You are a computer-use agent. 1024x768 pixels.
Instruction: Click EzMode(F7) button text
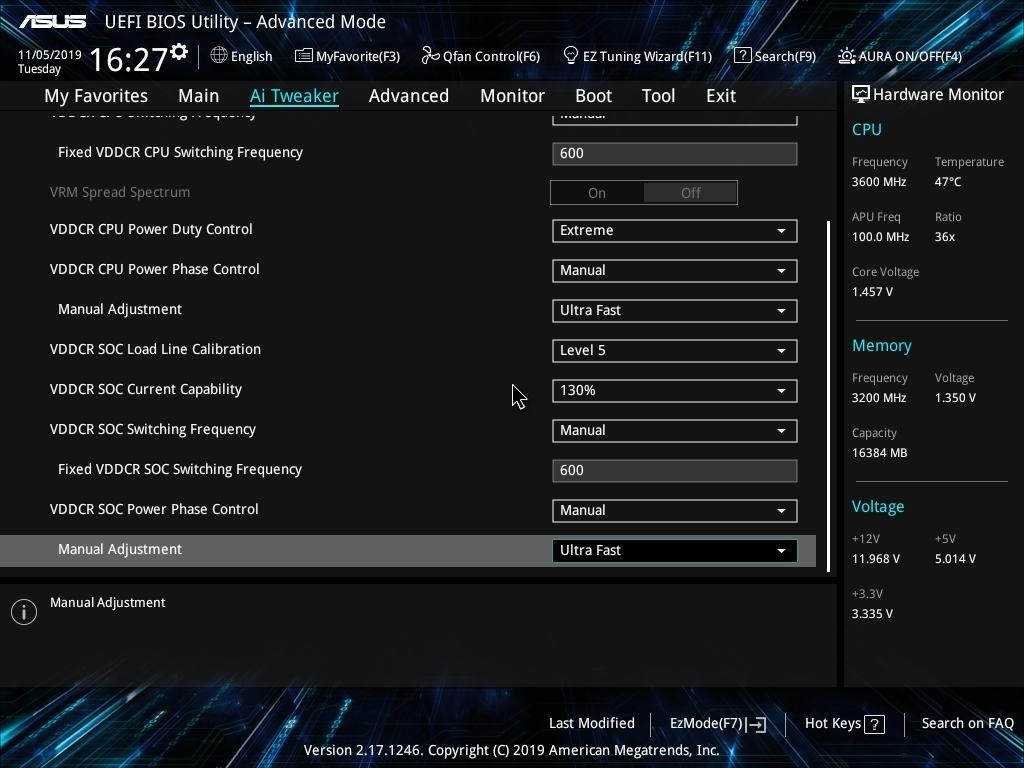point(706,723)
